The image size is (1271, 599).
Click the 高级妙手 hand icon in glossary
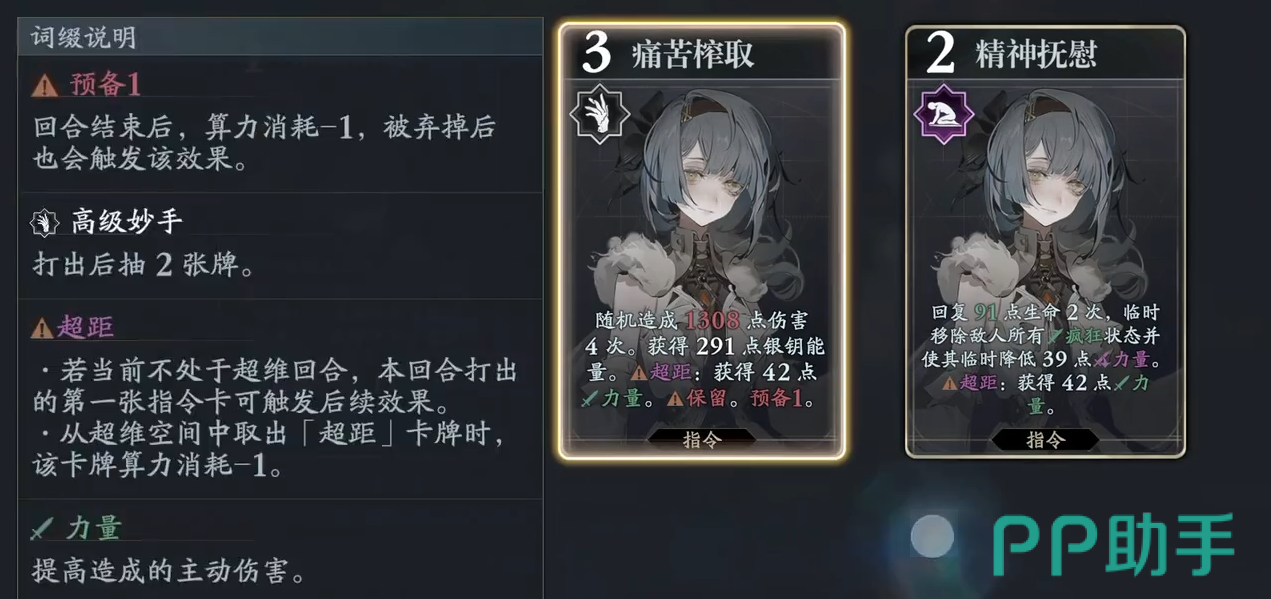pyautogui.click(x=45, y=222)
